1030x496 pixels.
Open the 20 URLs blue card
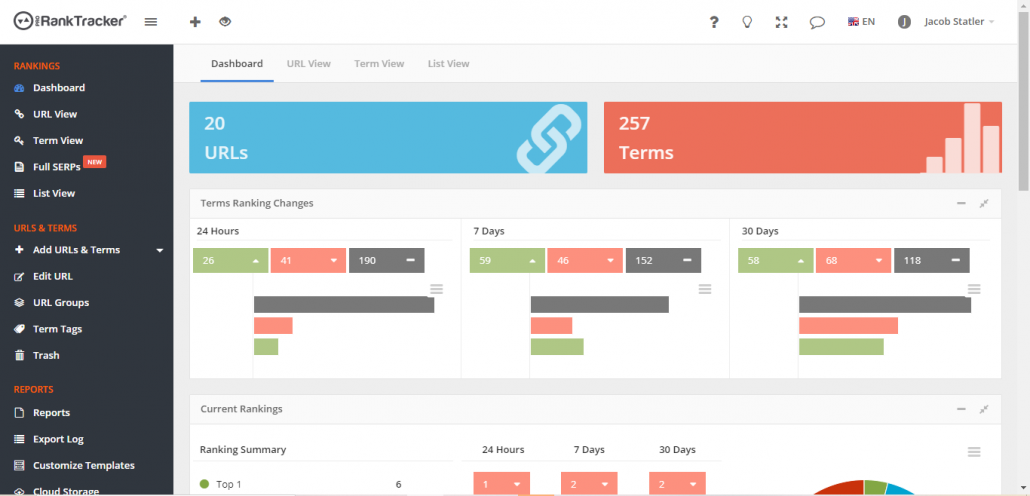(388, 137)
